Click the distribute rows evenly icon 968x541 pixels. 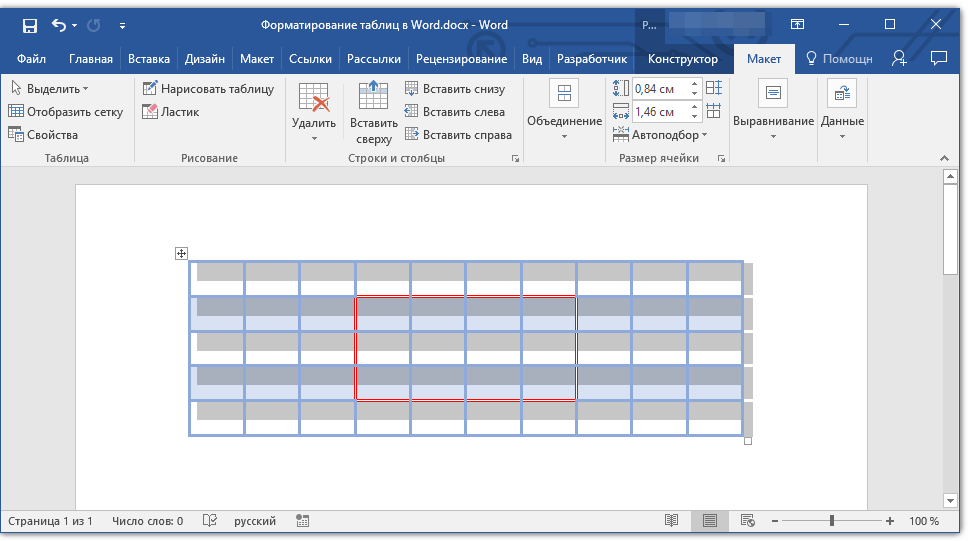[x=713, y=89]
